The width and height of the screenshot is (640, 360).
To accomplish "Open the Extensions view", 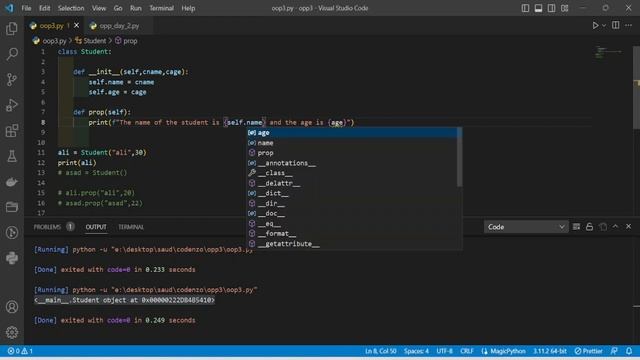I will (x=12, y=131).
